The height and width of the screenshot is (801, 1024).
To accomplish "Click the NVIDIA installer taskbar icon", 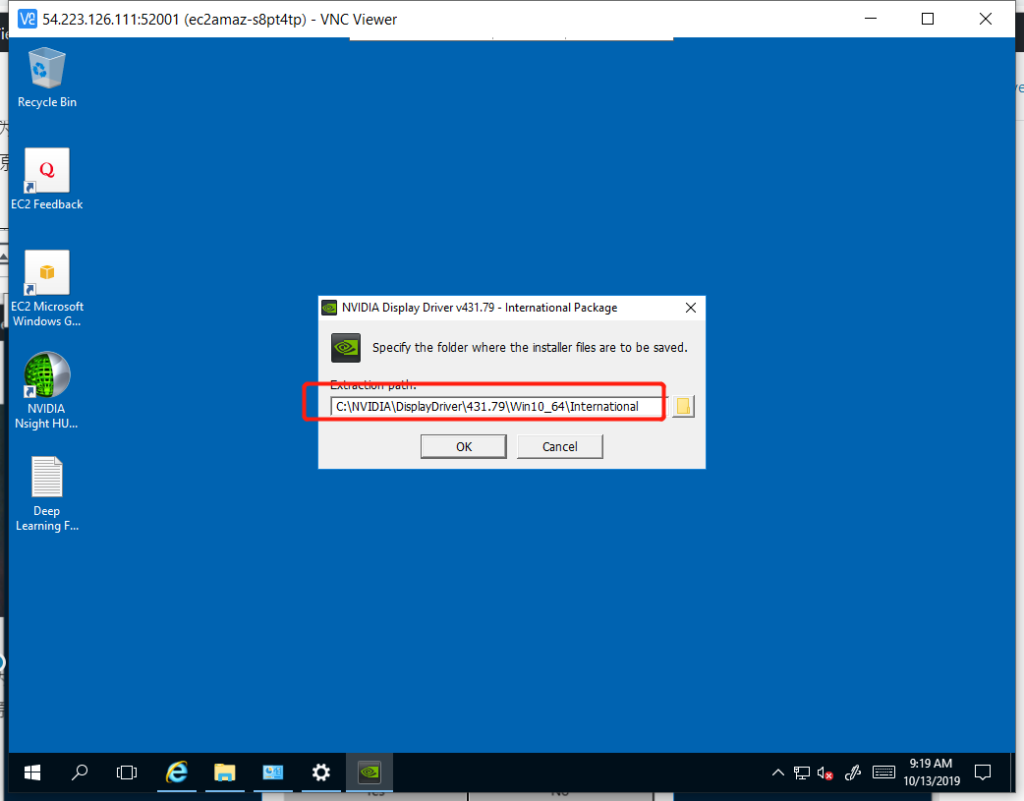I will pos(369,772).
